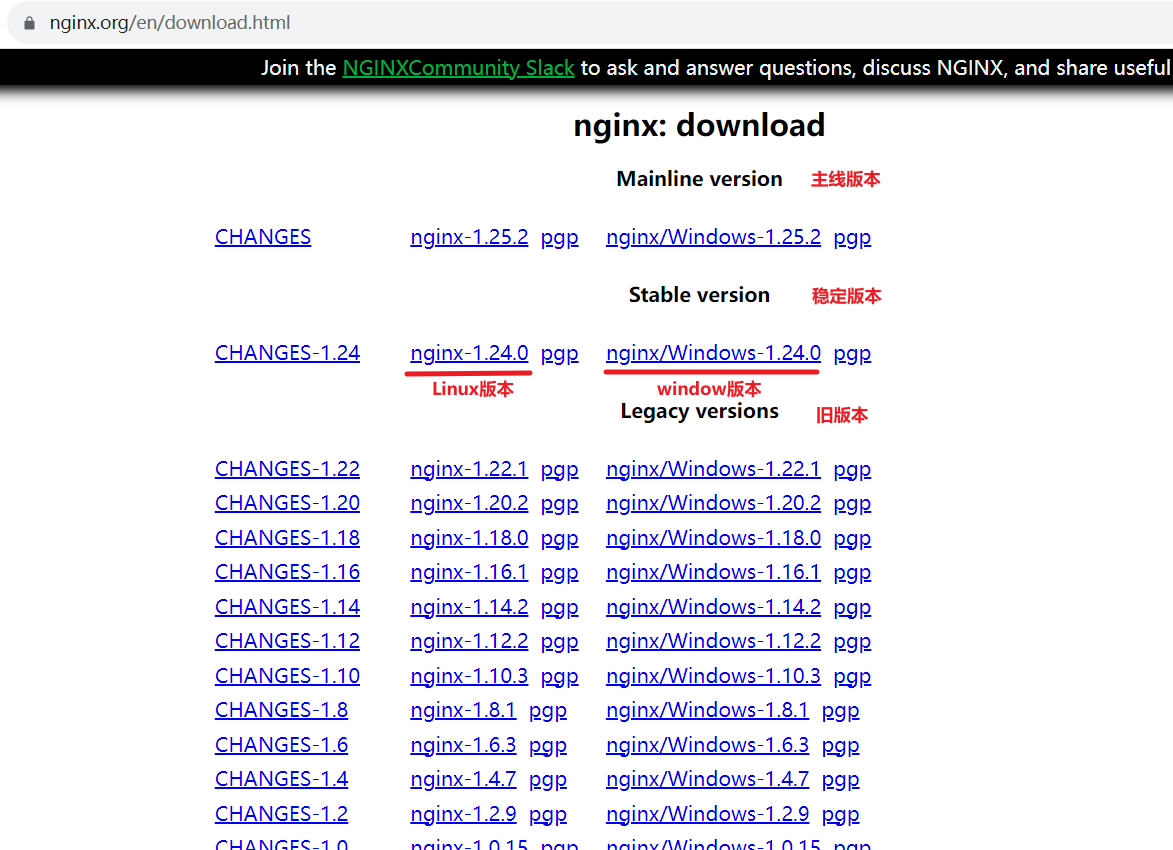1173x850 pixels.
Task: Open CHANGES-1.22 changelog
Action: (287, 468)
